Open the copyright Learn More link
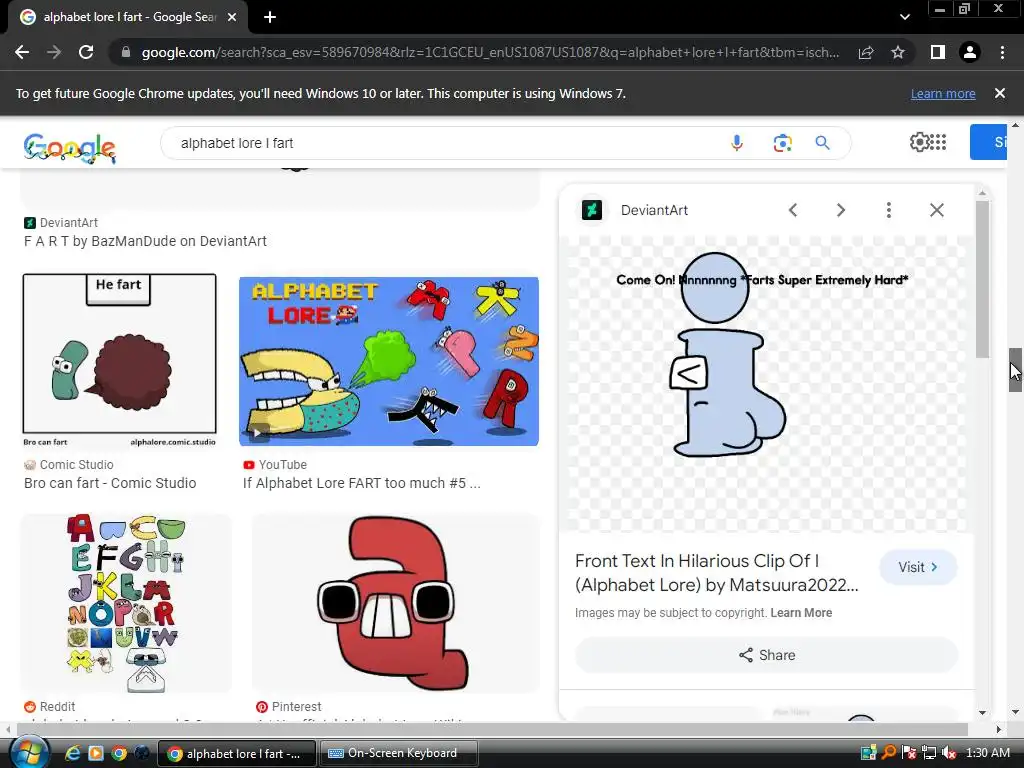This screenshot has height=768, width=1024. 801,613
